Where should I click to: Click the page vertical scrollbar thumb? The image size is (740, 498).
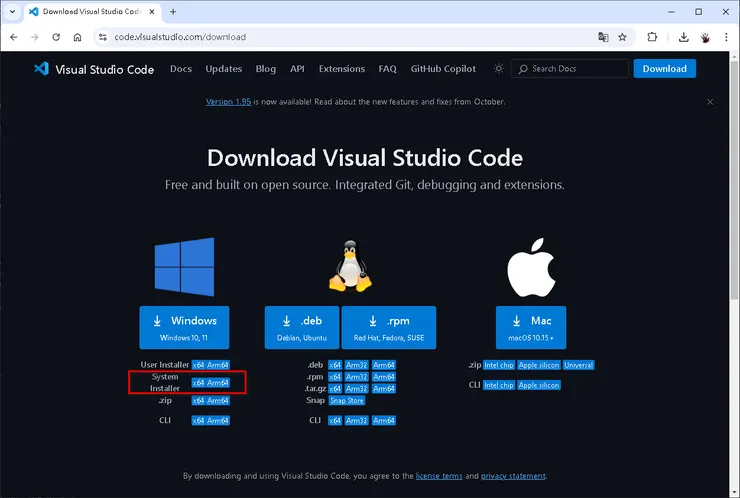734,179
